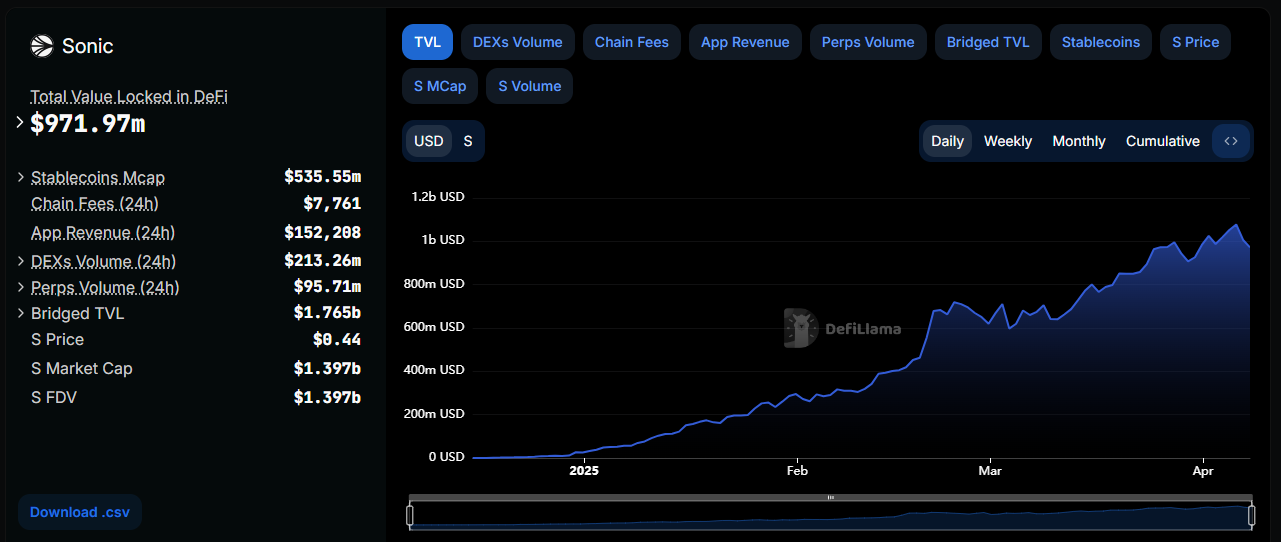Click the right handle of range slider
Image resolution: width=1281 pixels, height=542 pixels.
coord(1251,515)
